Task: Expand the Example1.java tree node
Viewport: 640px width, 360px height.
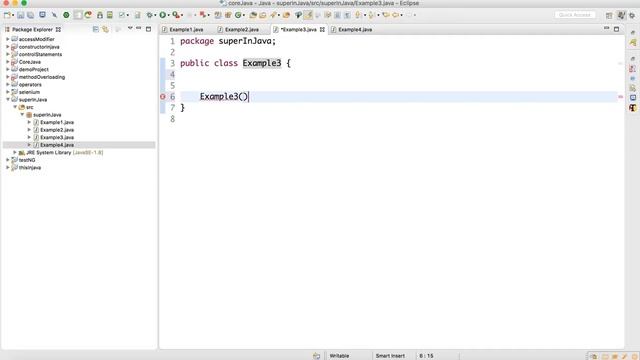Action: [29, 122]
